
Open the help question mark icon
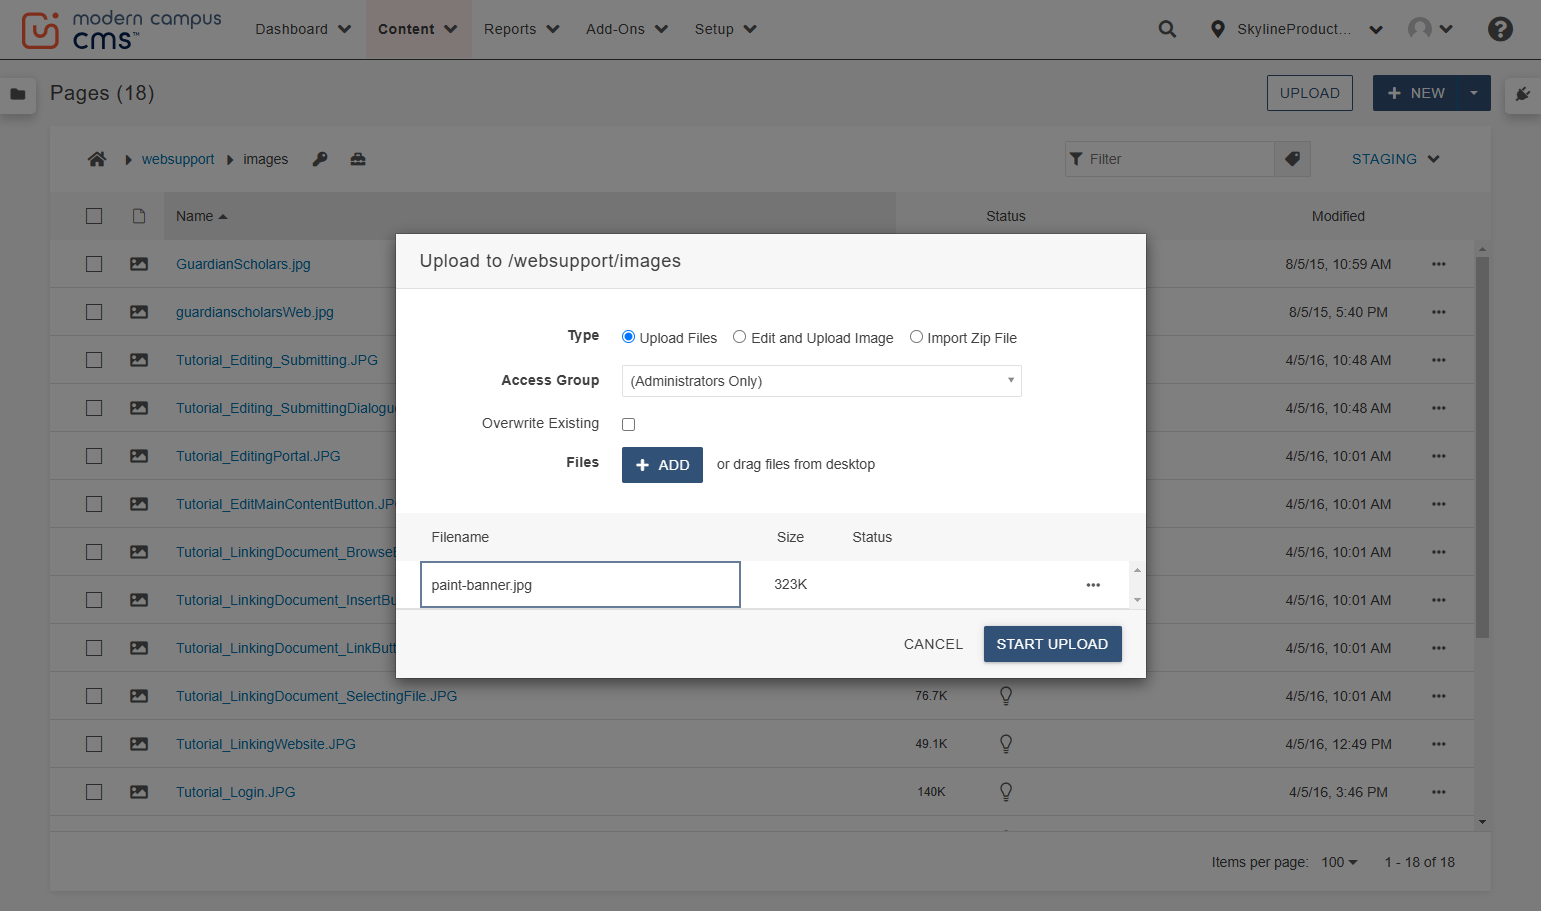(1500, 29)
